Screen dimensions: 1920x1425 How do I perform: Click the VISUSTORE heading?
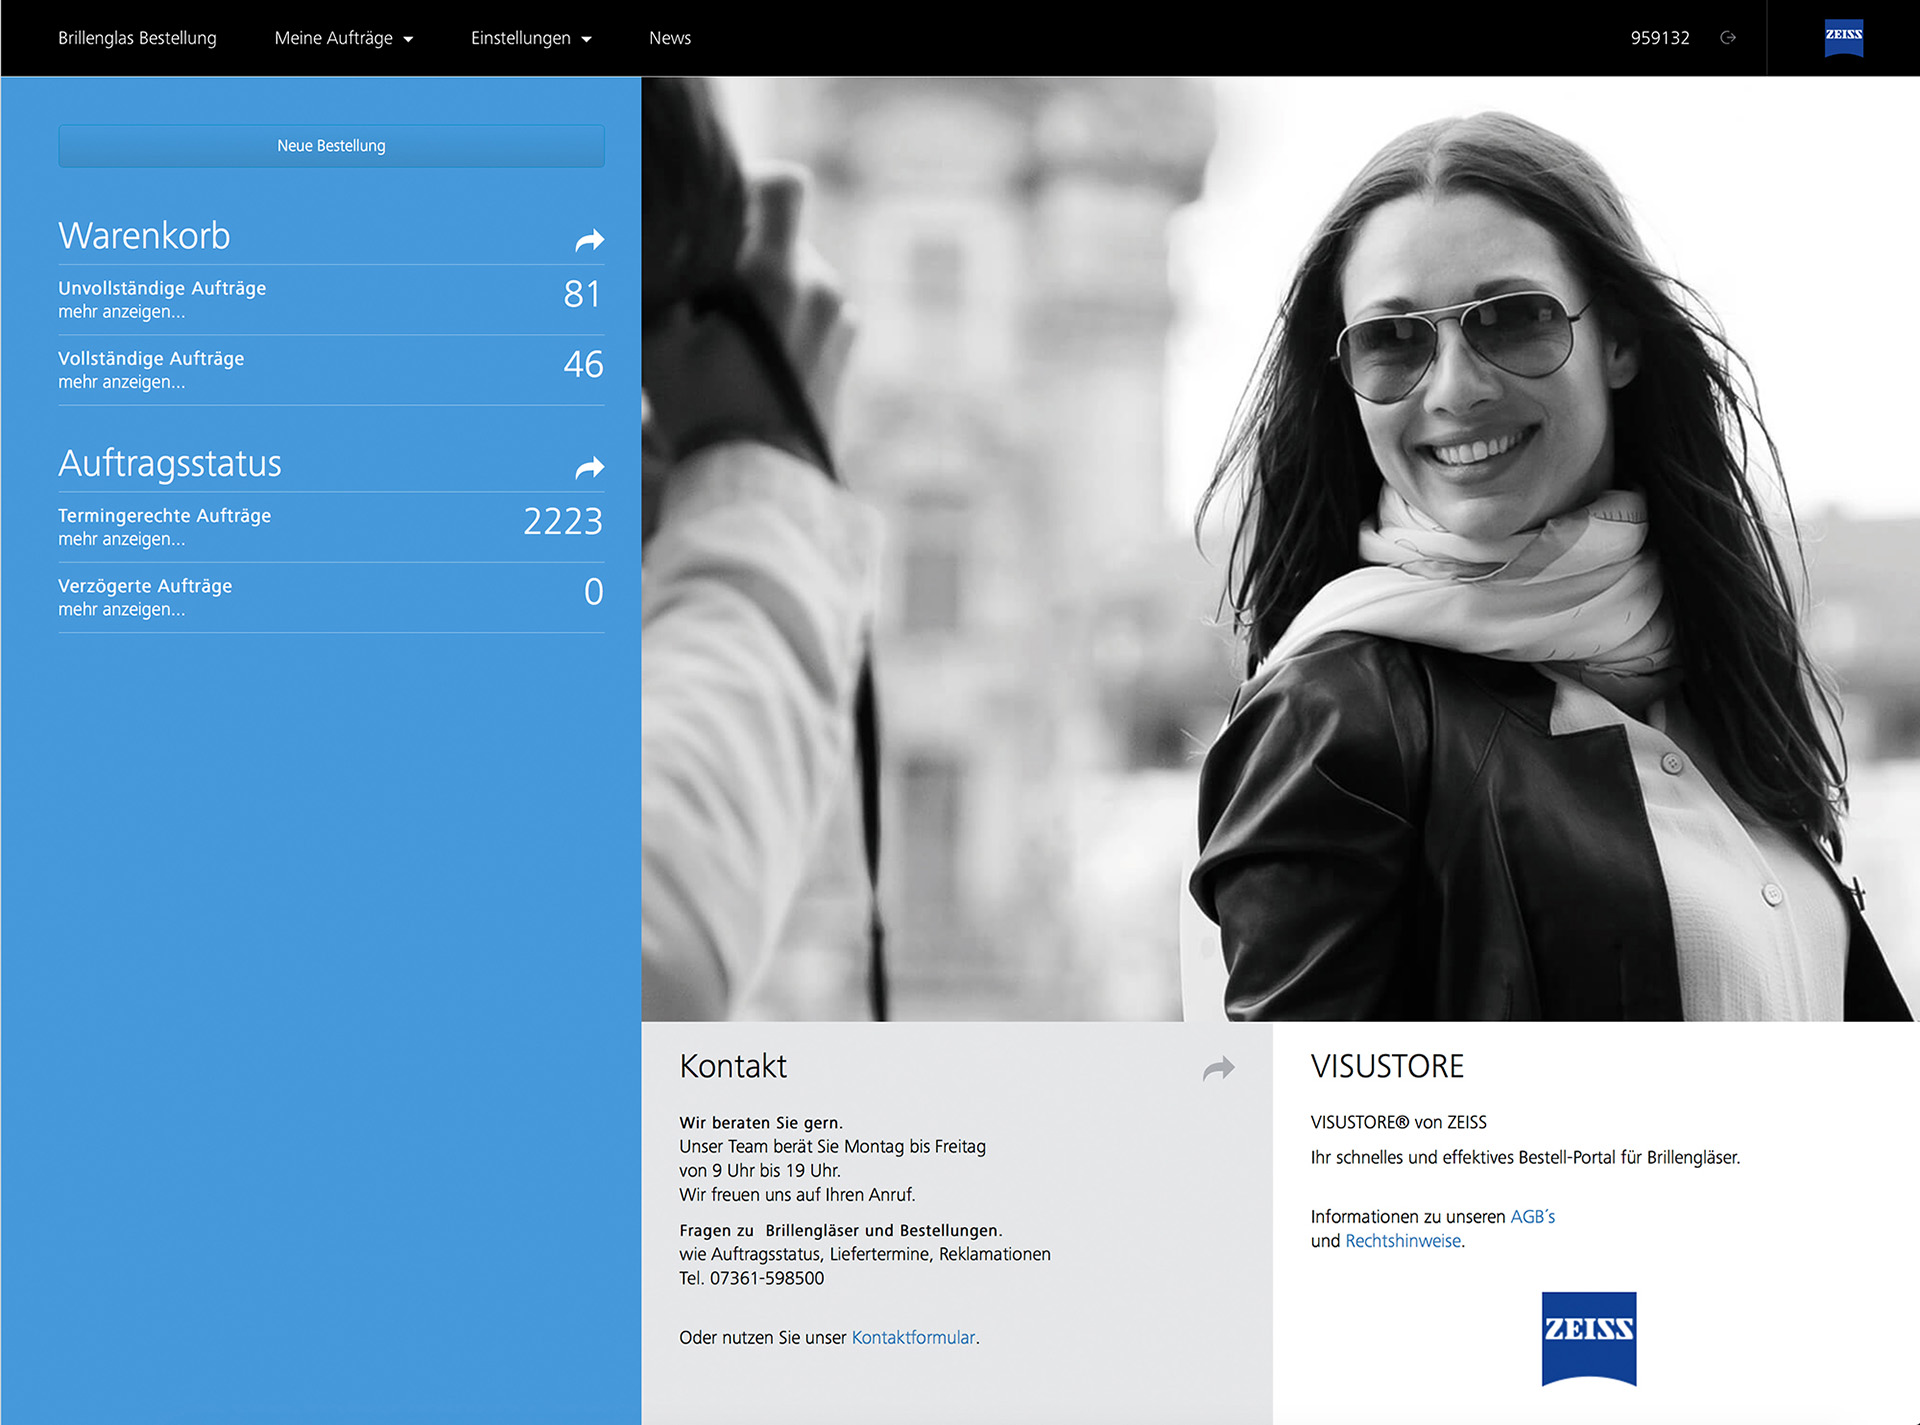point(1387,1066)
